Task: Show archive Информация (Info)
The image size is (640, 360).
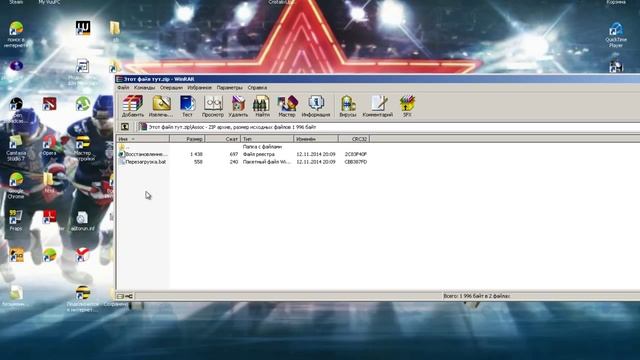Action: [316, 106]
